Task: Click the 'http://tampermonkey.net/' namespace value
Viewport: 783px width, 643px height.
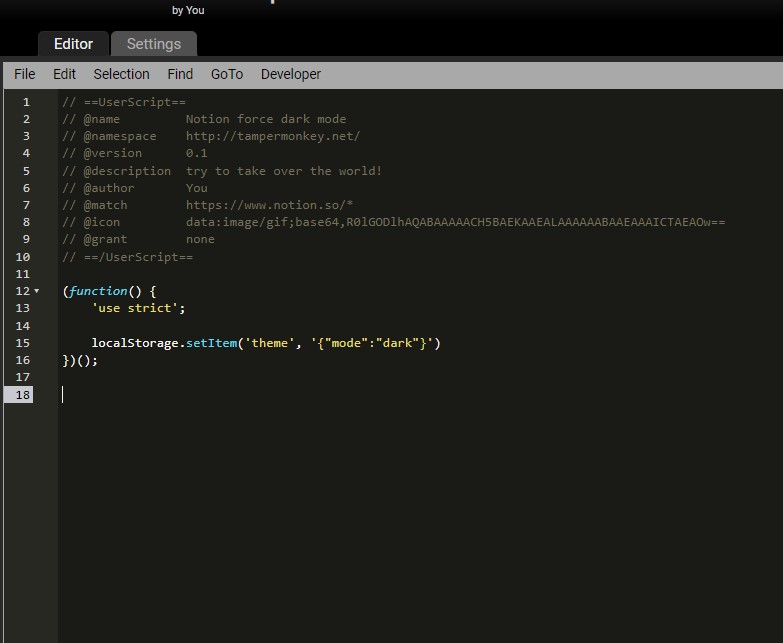Action: (x=273, y=136)
